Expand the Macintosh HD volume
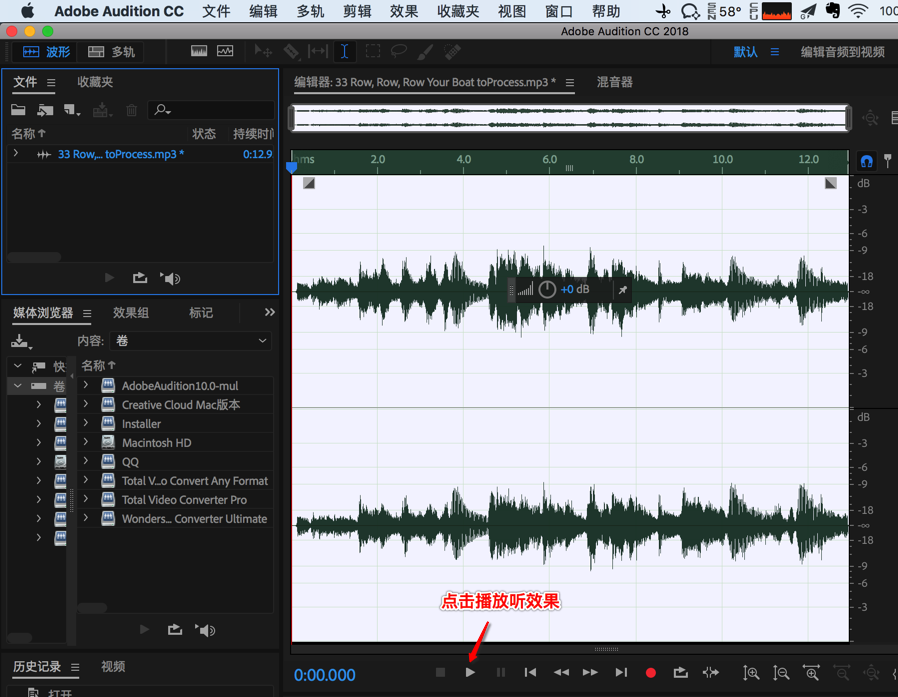 86,442
